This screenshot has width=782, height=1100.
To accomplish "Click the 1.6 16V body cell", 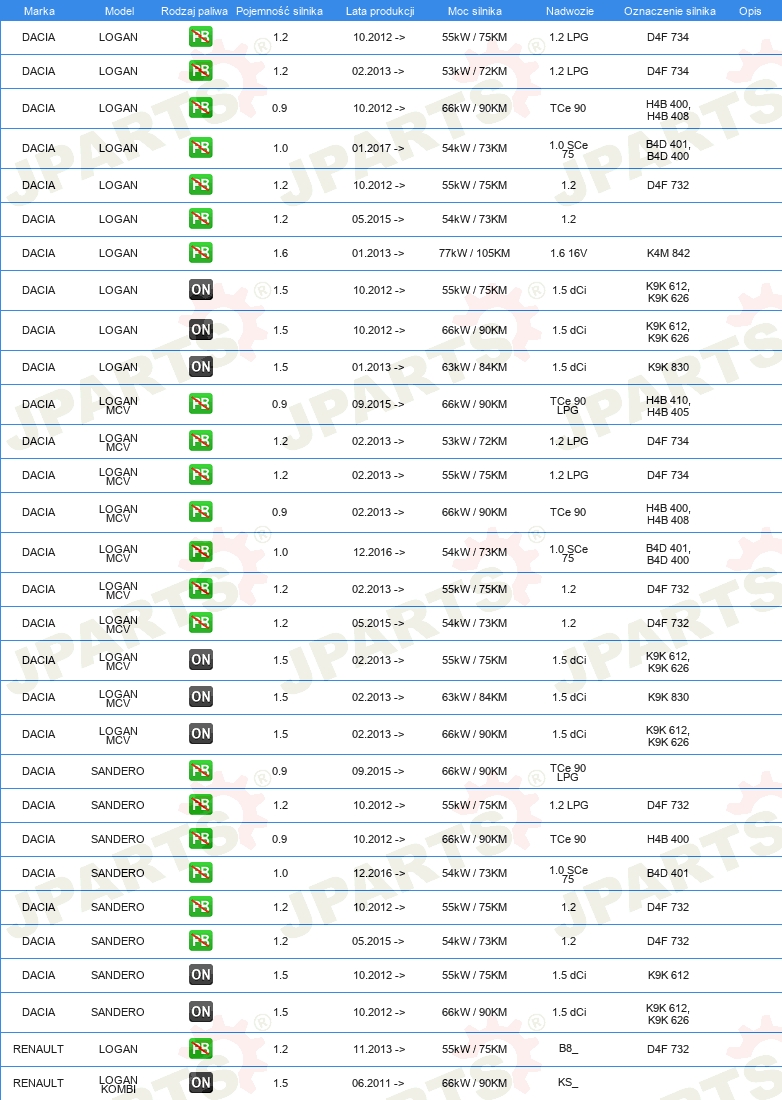I will tap(569, 253).
